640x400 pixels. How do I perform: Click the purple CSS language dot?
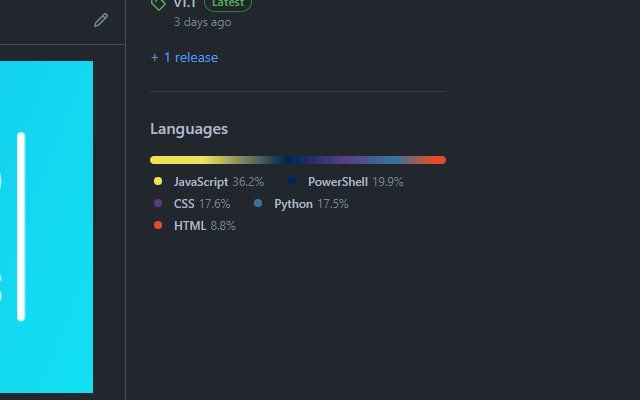point(158,204)
